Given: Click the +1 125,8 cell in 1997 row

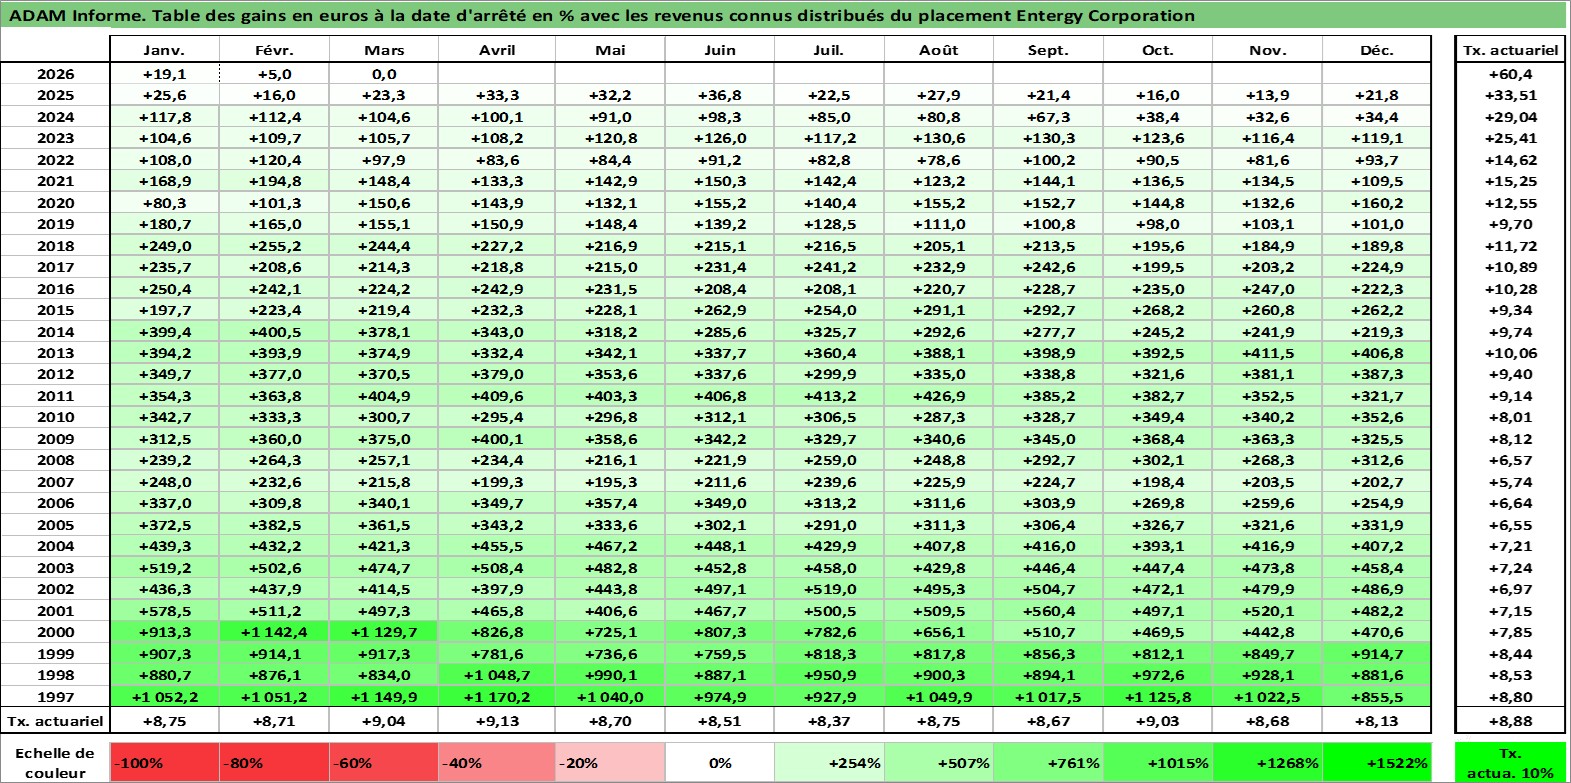Looking at the screenshot, I should (x=1157, y=697).
